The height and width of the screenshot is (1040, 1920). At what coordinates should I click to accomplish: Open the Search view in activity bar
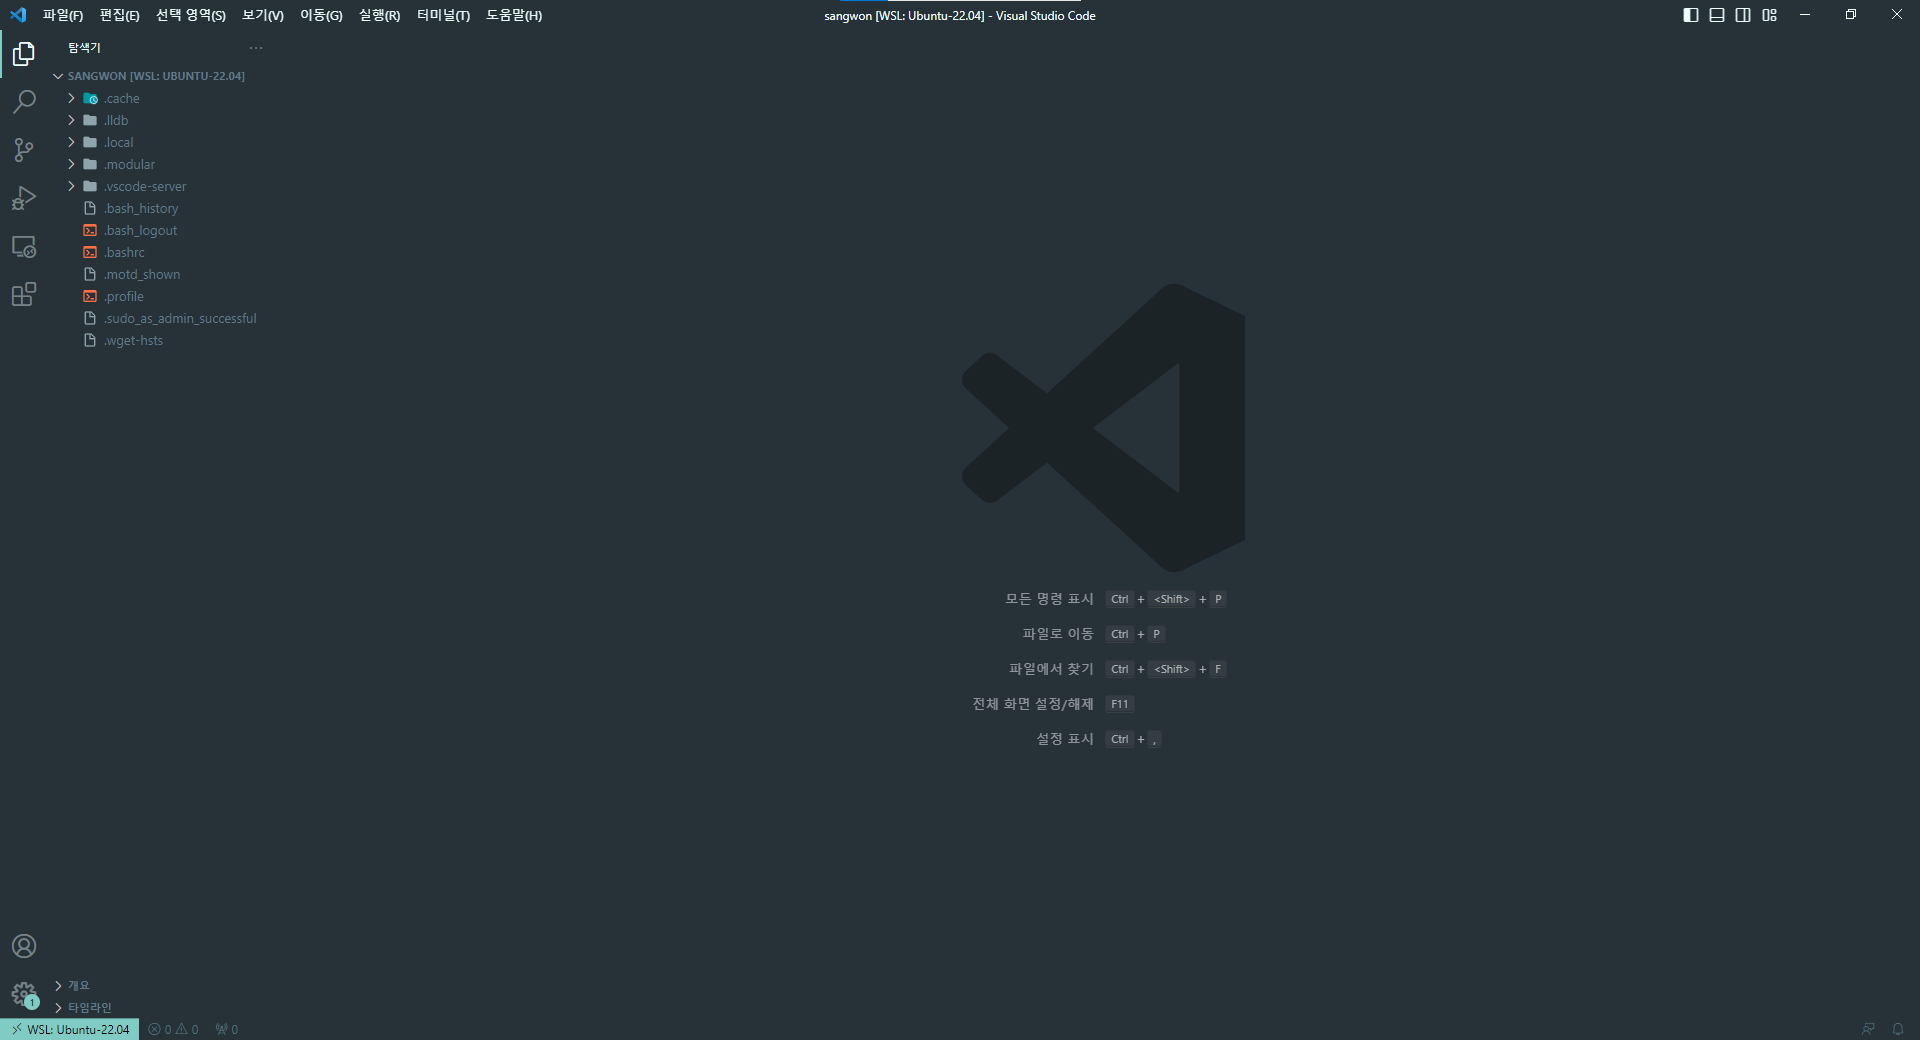click(24, 102)
